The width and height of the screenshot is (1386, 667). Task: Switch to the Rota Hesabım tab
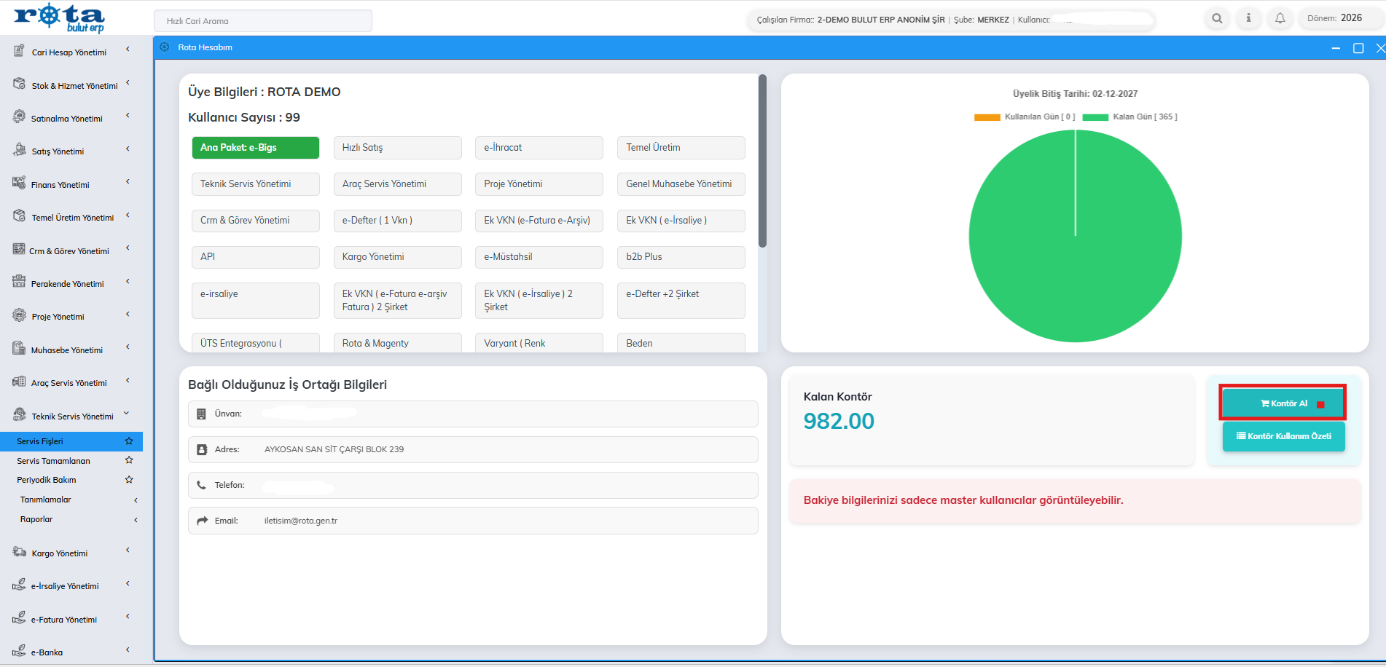[x=204, y=47]
